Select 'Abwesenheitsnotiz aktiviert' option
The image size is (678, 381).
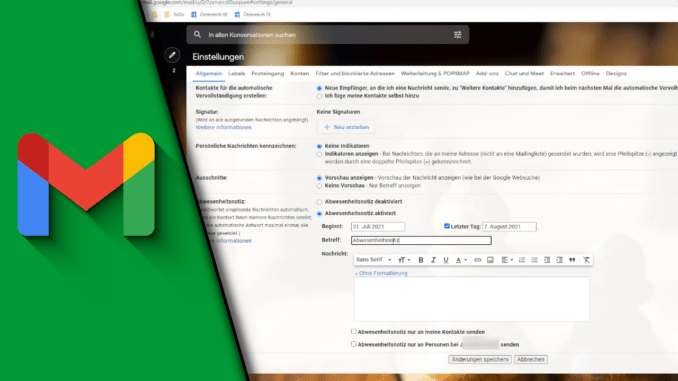click(x=319, y=213)
